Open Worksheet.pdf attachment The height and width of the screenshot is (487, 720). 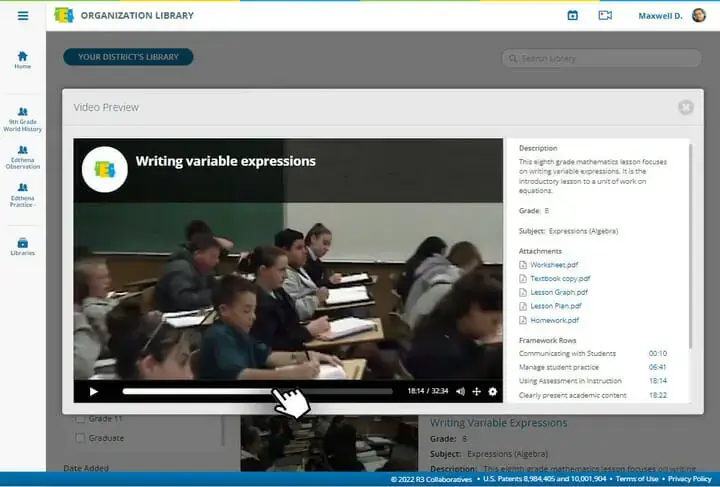pos(554,265)
